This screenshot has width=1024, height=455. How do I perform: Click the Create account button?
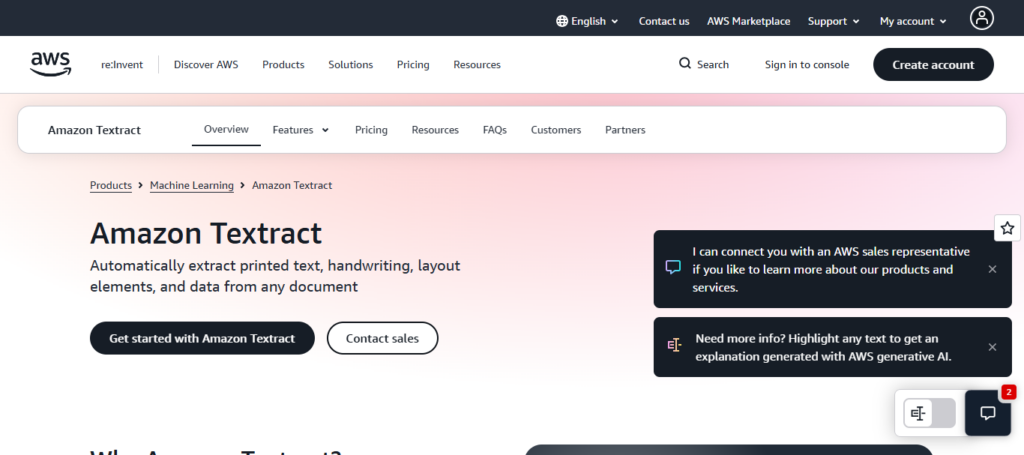(933, 65)
